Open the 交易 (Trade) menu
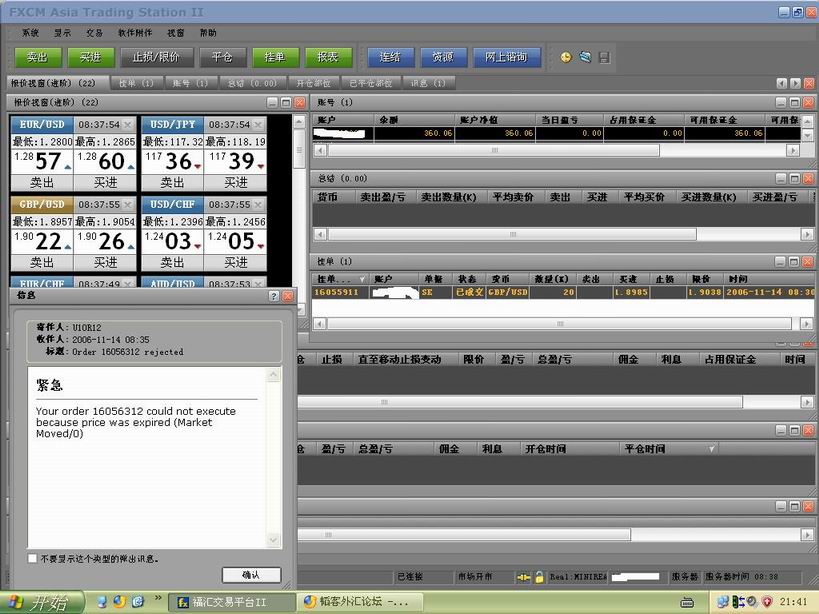The height and width of the screenshot is (614, 819). [94, 32]
